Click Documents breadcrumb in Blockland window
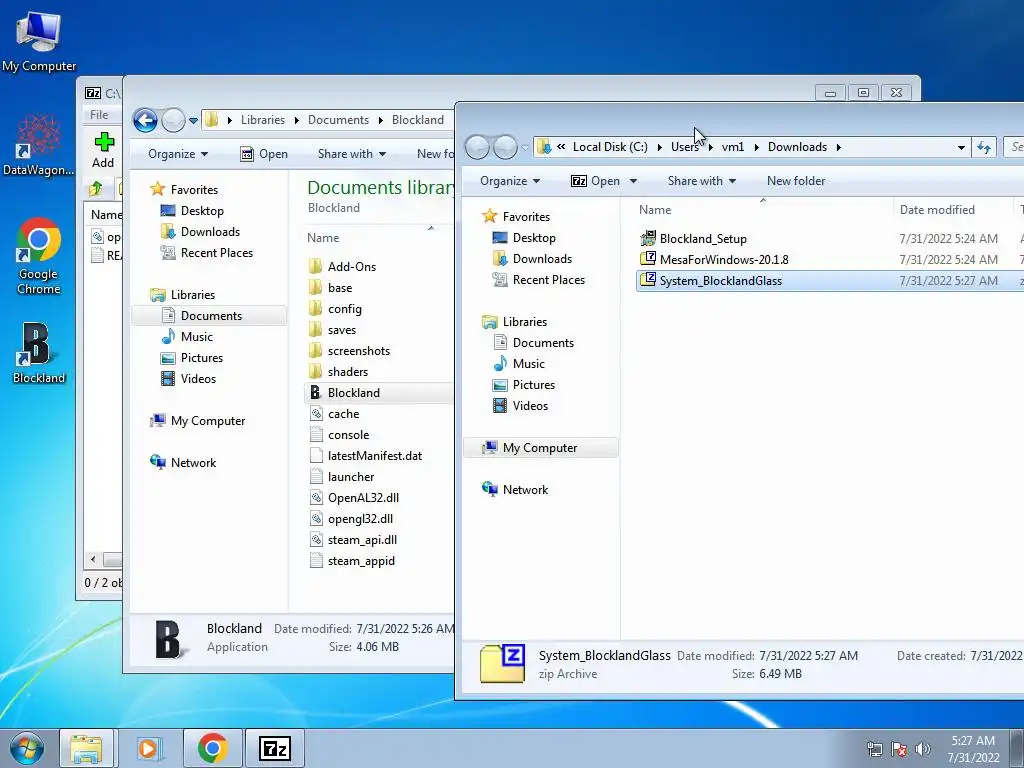 point(338,120)
